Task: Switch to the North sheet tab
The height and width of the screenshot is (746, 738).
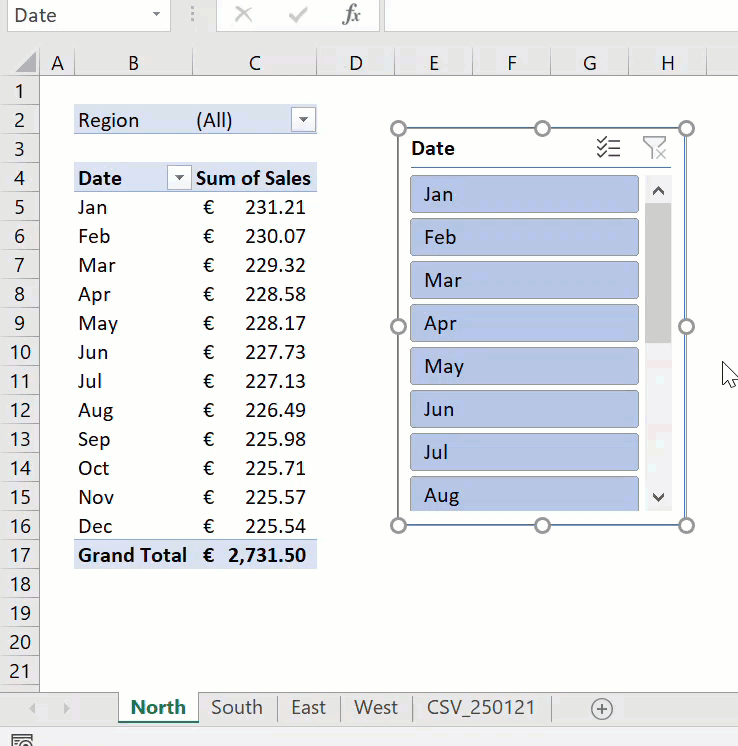Action: pyautogui.click(x=158, y=707)
